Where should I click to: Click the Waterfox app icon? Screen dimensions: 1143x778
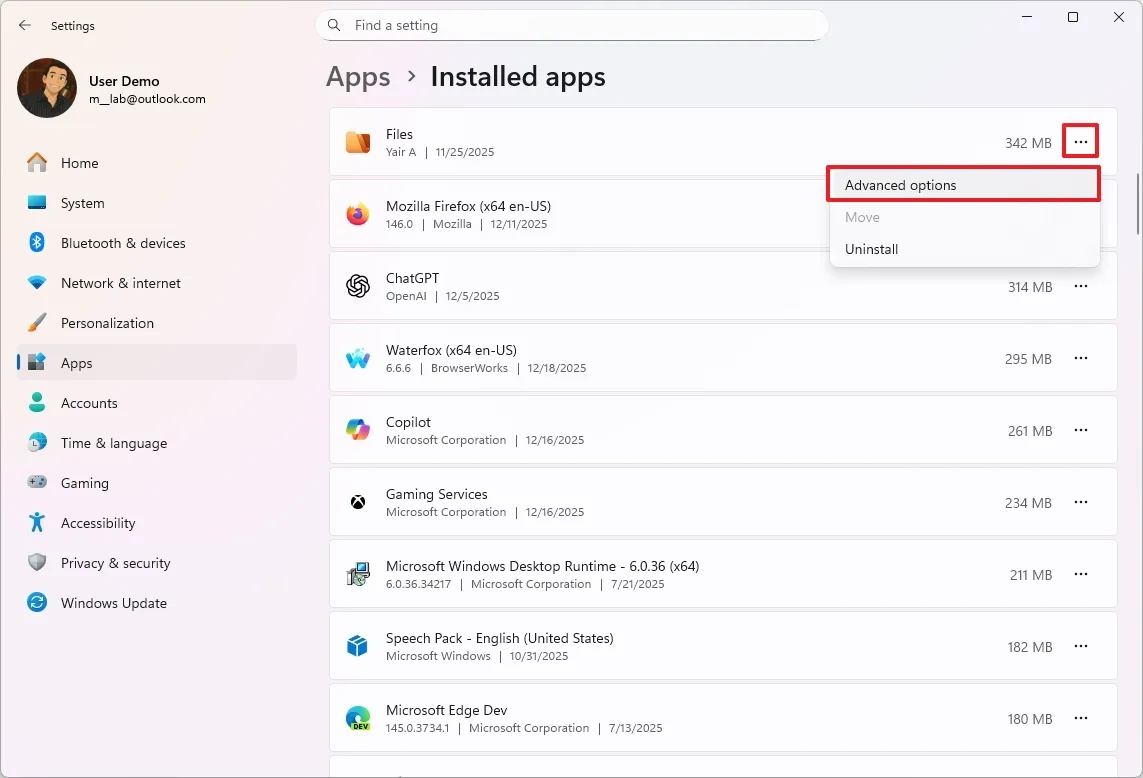coord(357,358)
